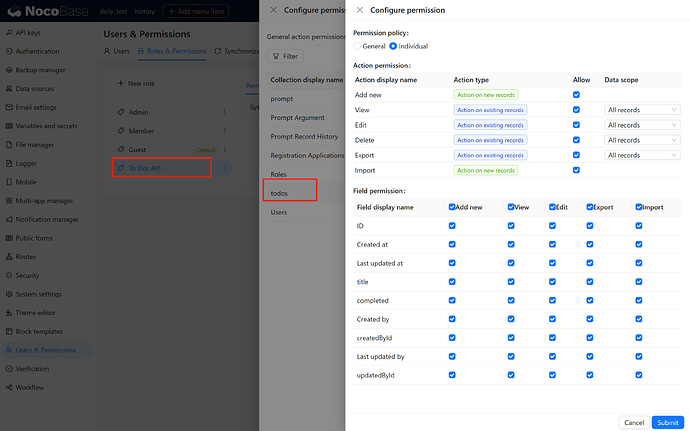Click the Theme editor icon
The height and width of the screenshot is (431, 690).
[9, 313]
